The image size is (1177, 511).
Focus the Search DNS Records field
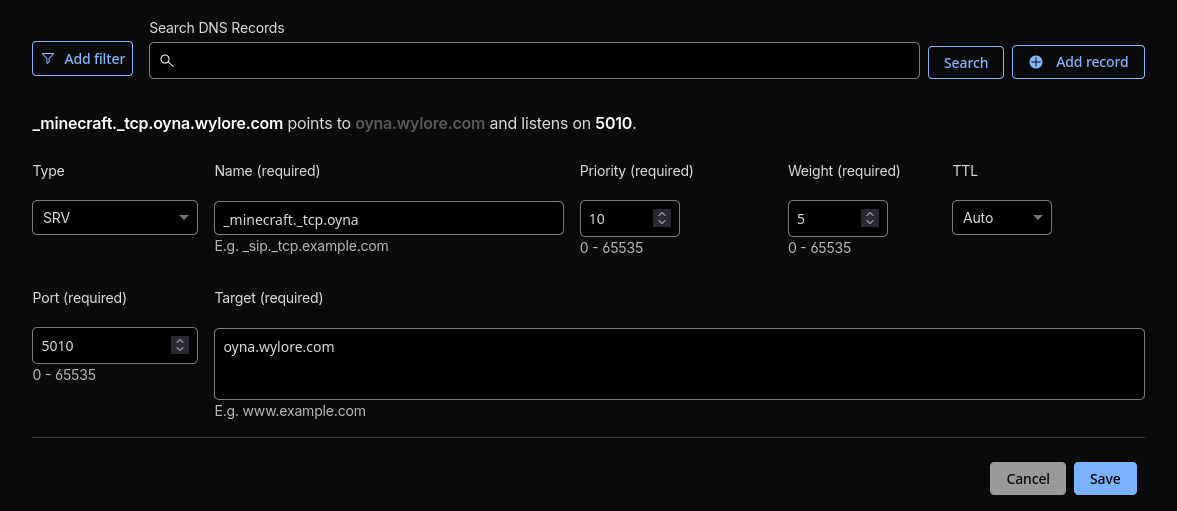(540, 61)
